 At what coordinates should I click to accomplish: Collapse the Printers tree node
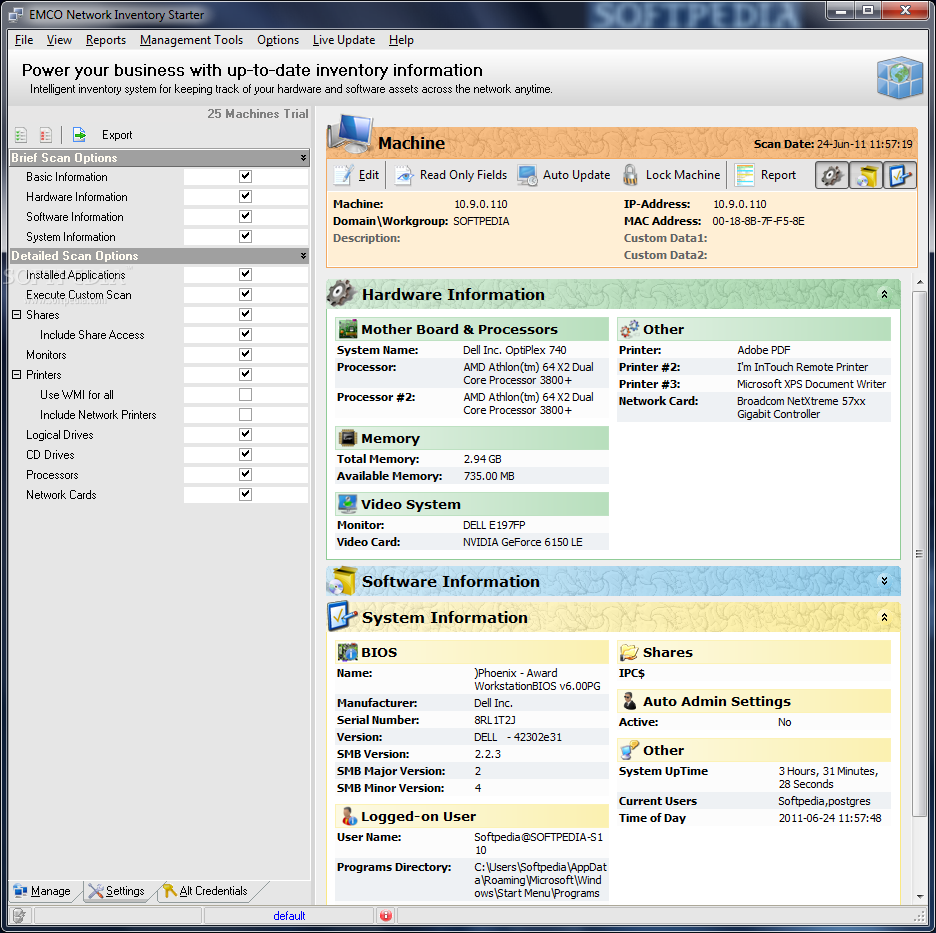coord(17,375)
